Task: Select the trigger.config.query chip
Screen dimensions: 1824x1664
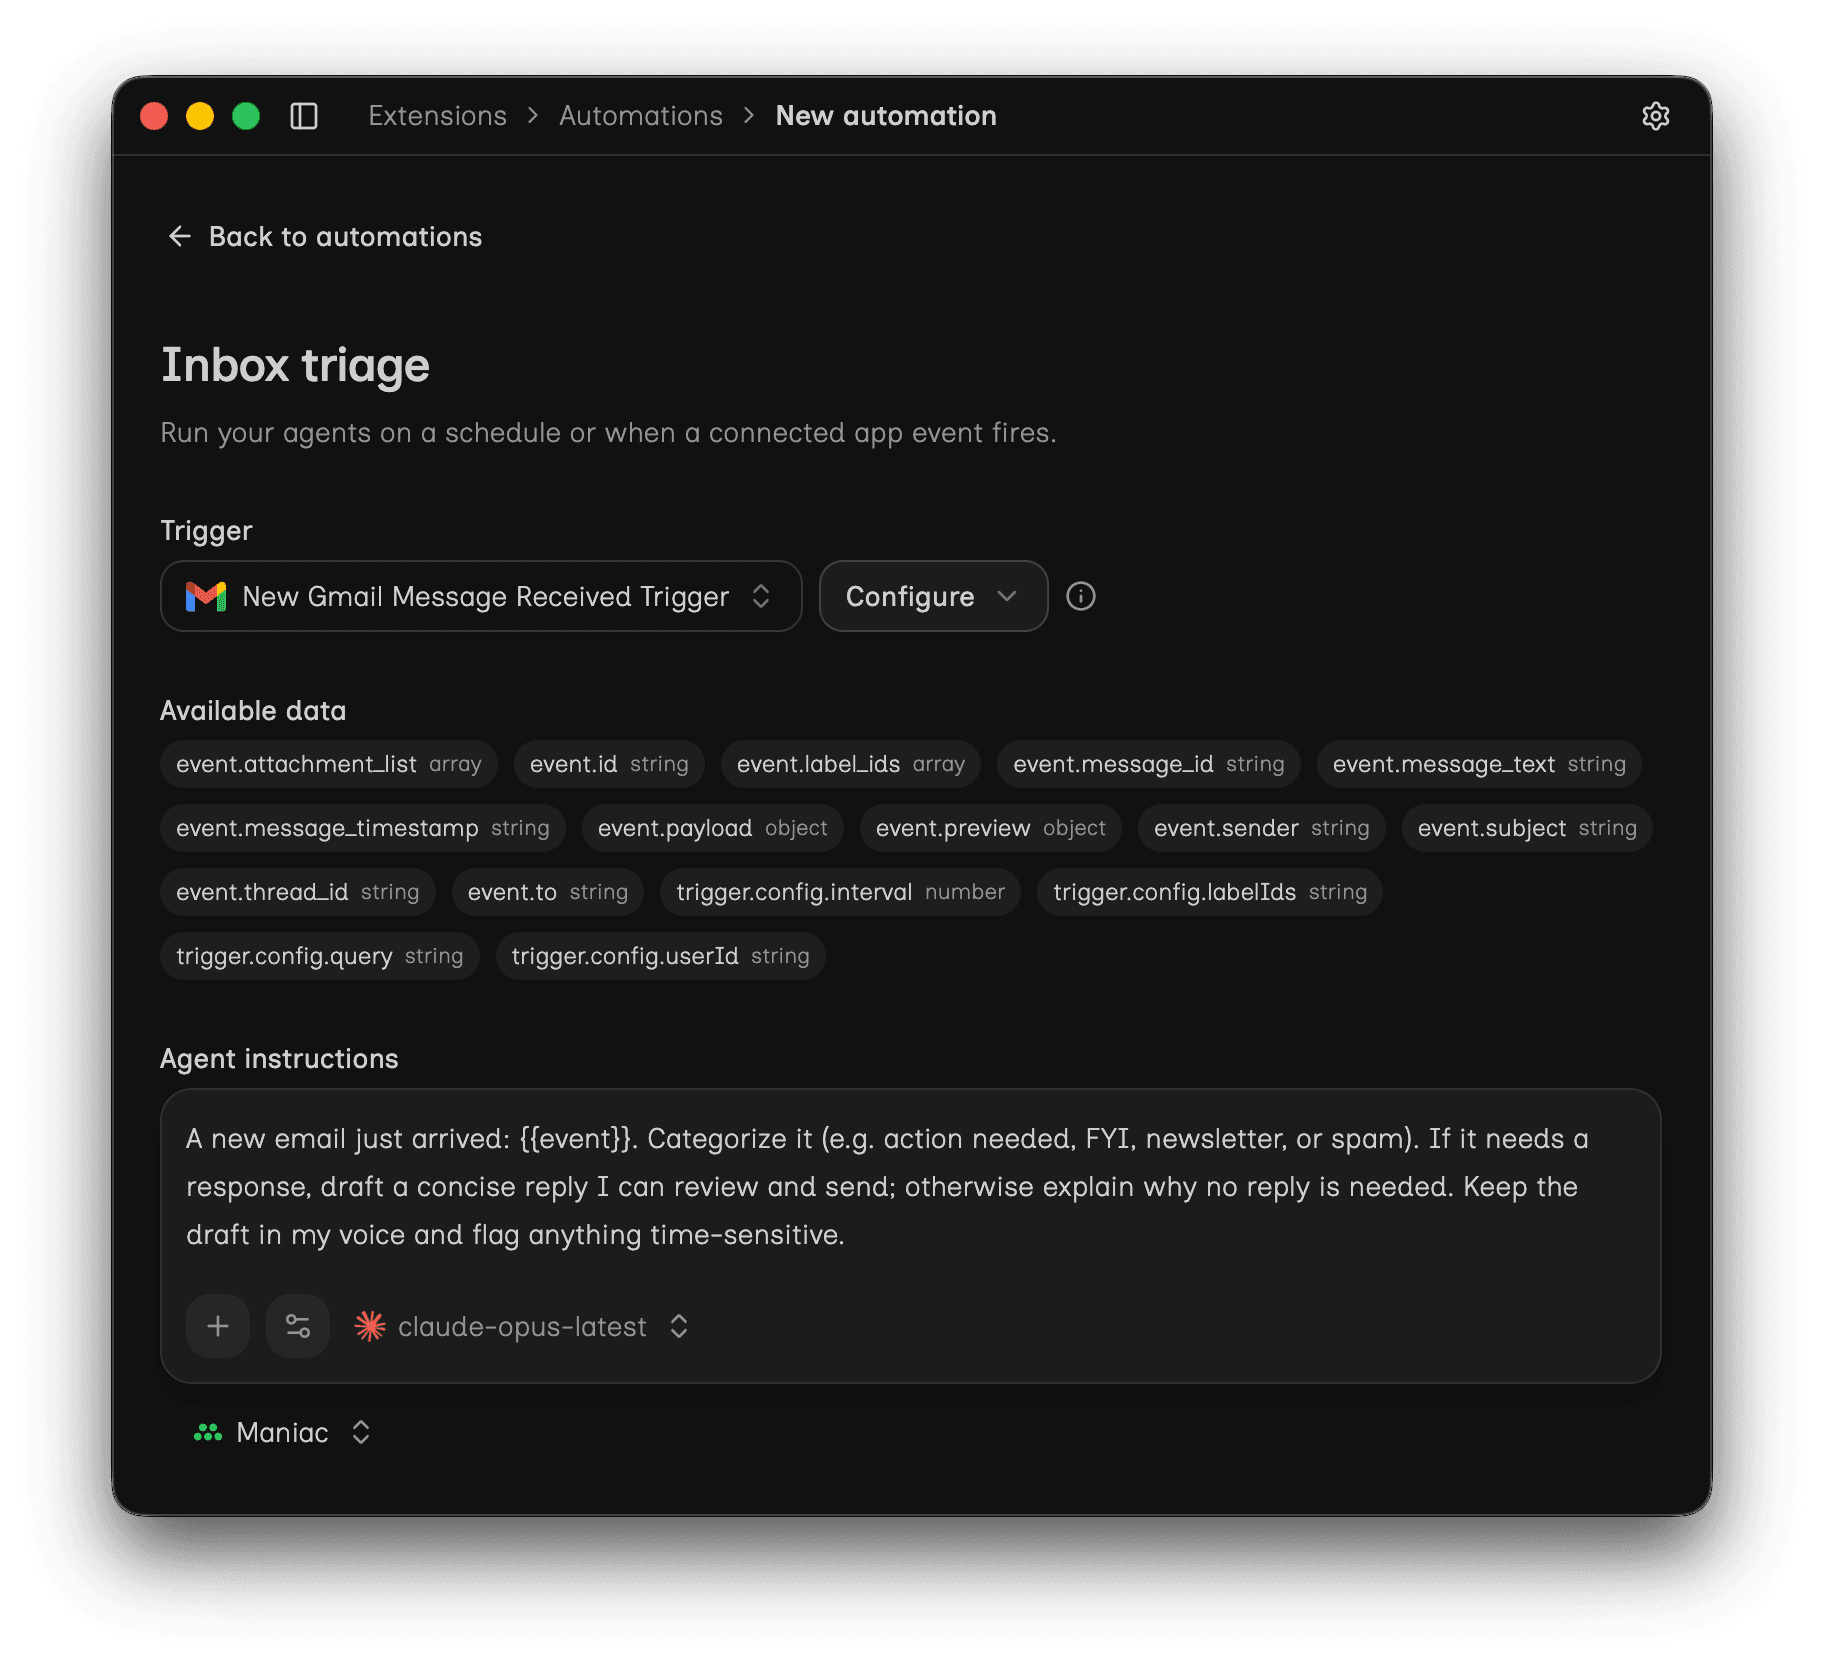Action: 320,956
